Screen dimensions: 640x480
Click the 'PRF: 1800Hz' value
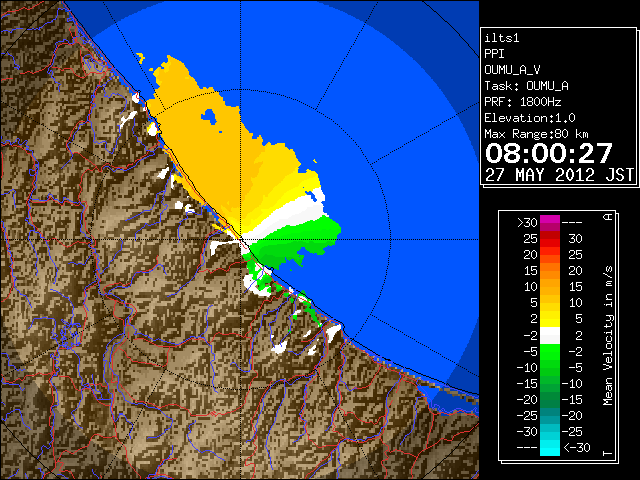[x=523, y=102]
